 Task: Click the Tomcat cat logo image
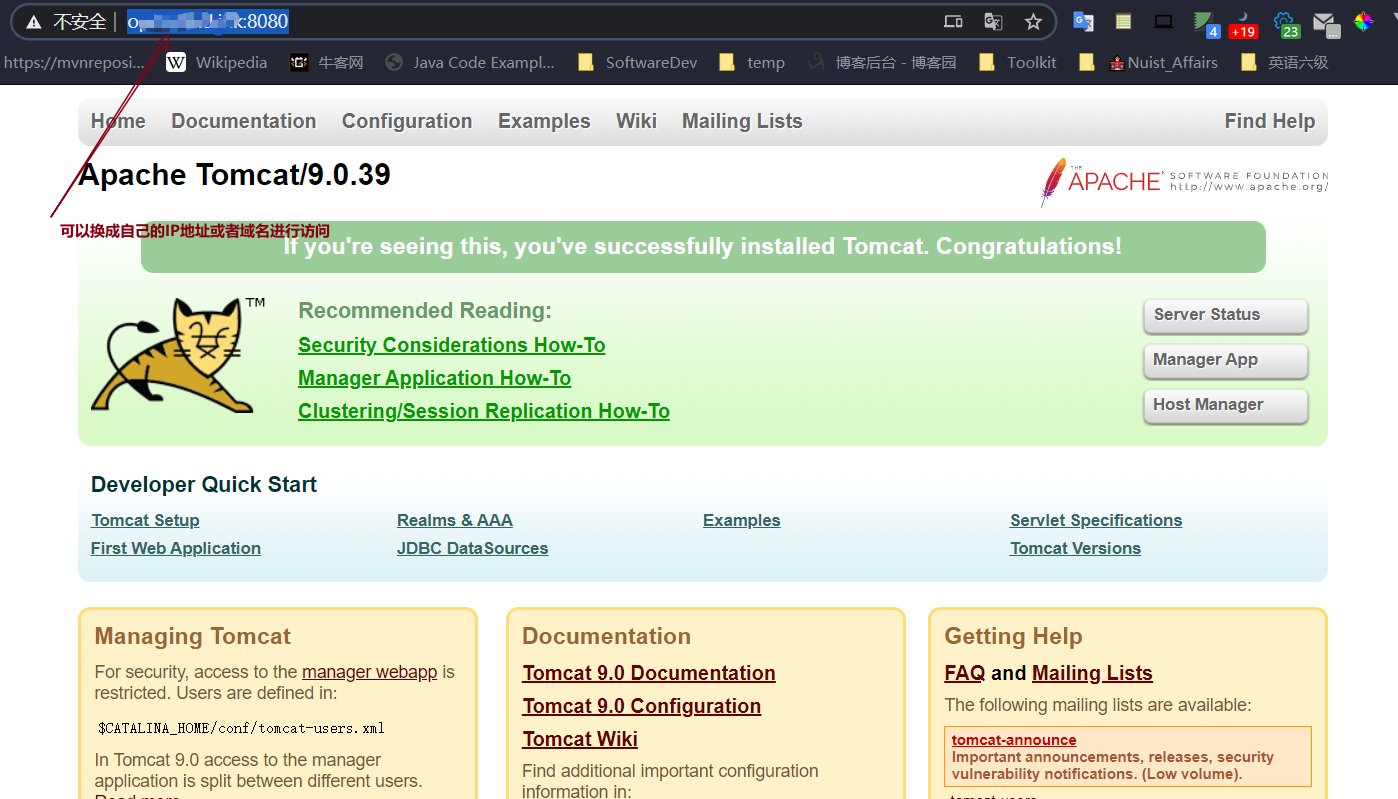coord(178,355)
